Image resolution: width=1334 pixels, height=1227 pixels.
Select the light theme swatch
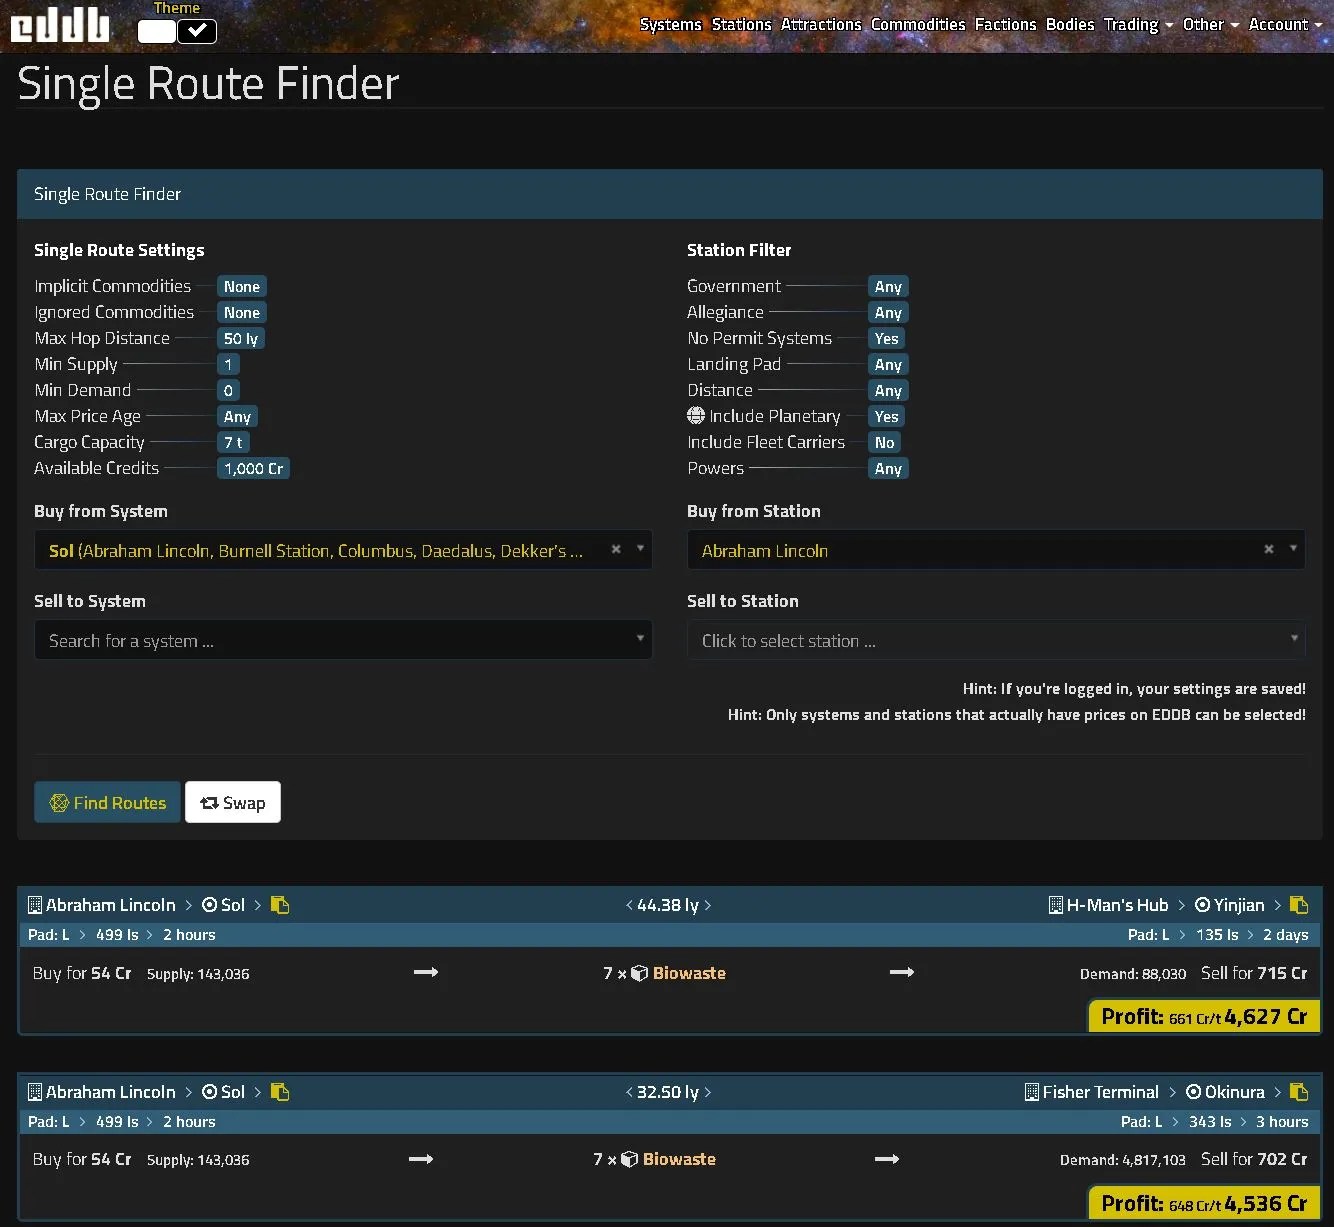pos(157,31)
